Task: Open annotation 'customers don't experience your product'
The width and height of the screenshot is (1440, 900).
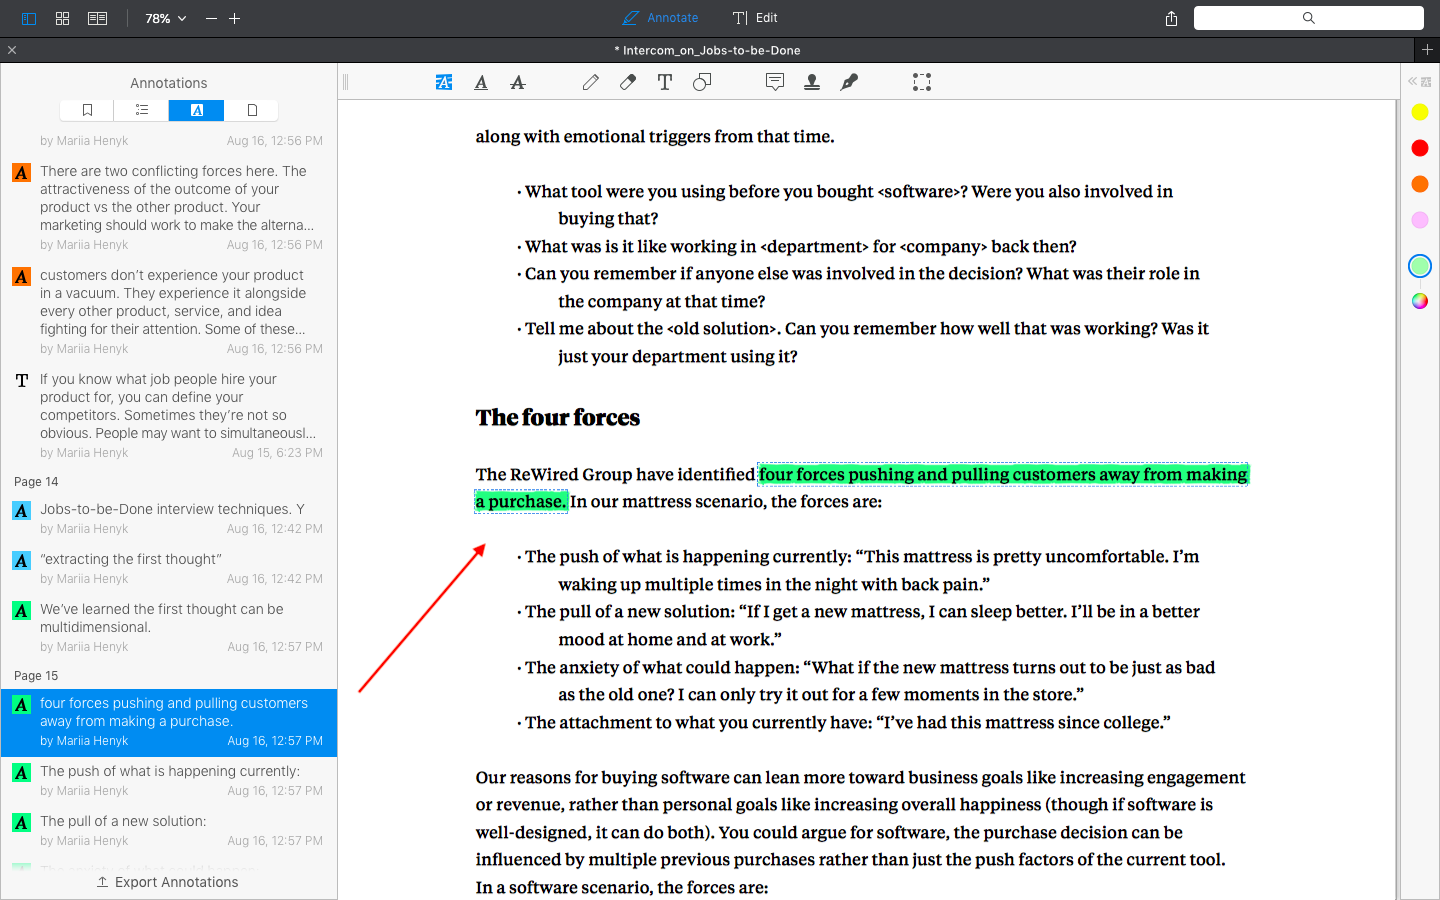Action: [x=169, y=311]
